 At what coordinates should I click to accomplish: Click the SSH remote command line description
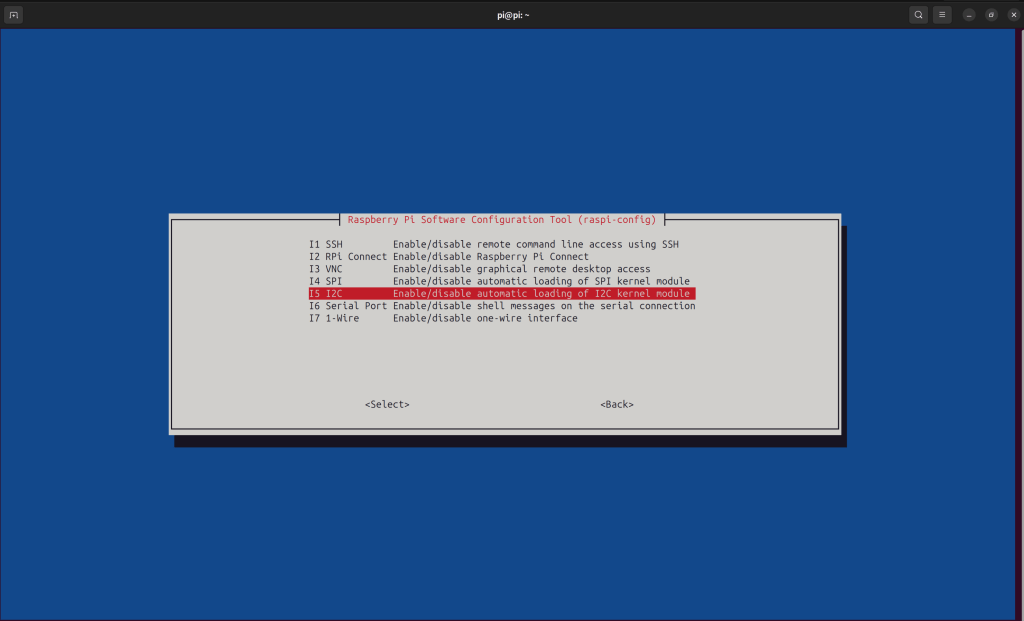tap(535, 244)
